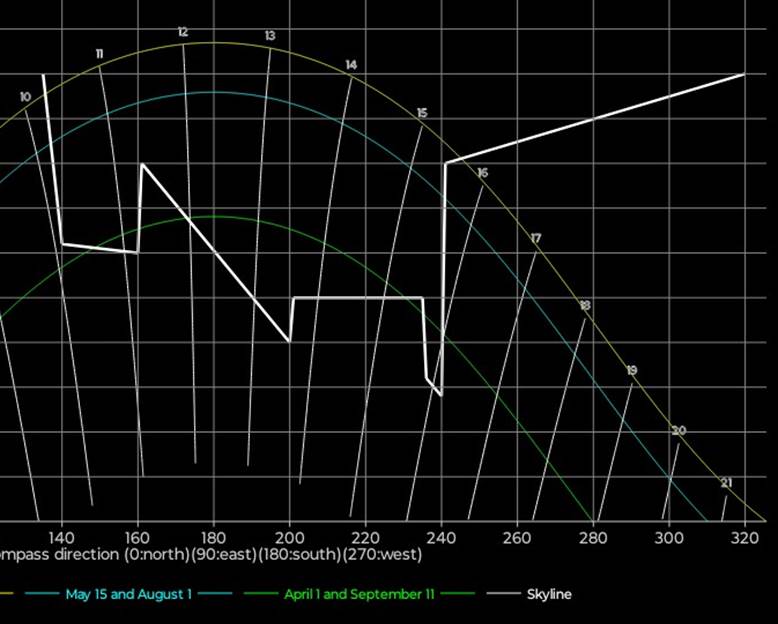Click the hour 18 marker label
This screenshot has width=778, height=624.
(585, 305)
